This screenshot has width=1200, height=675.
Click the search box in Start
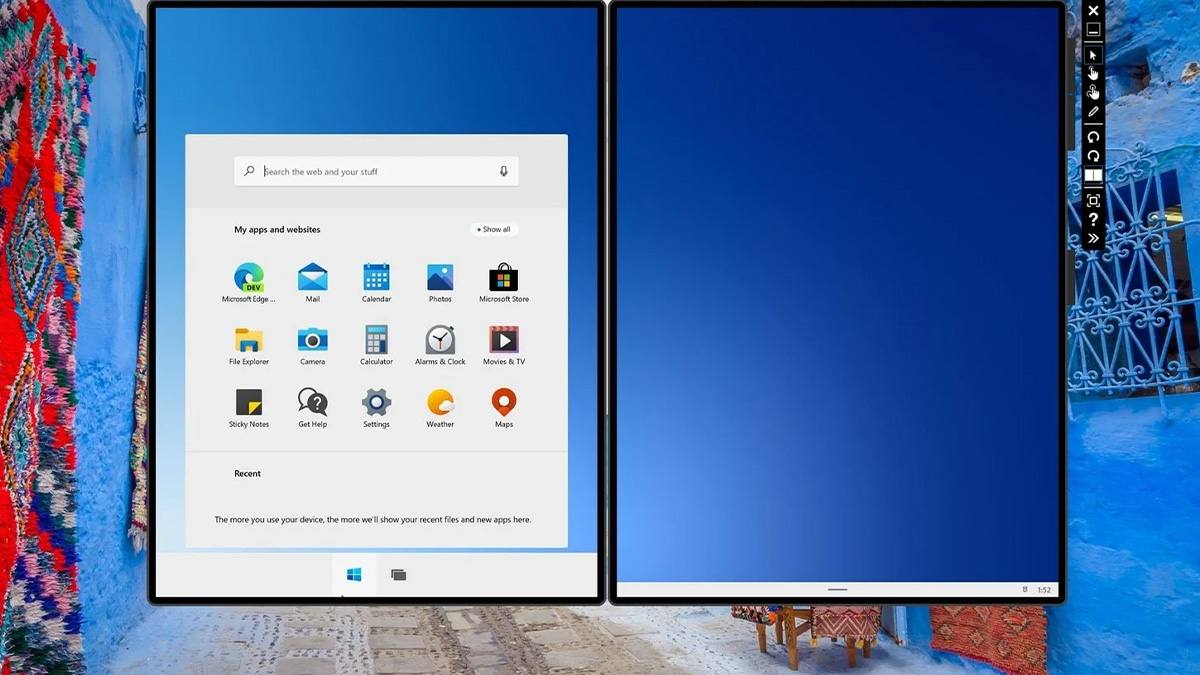pyautogui.click(x=376, y=172)
